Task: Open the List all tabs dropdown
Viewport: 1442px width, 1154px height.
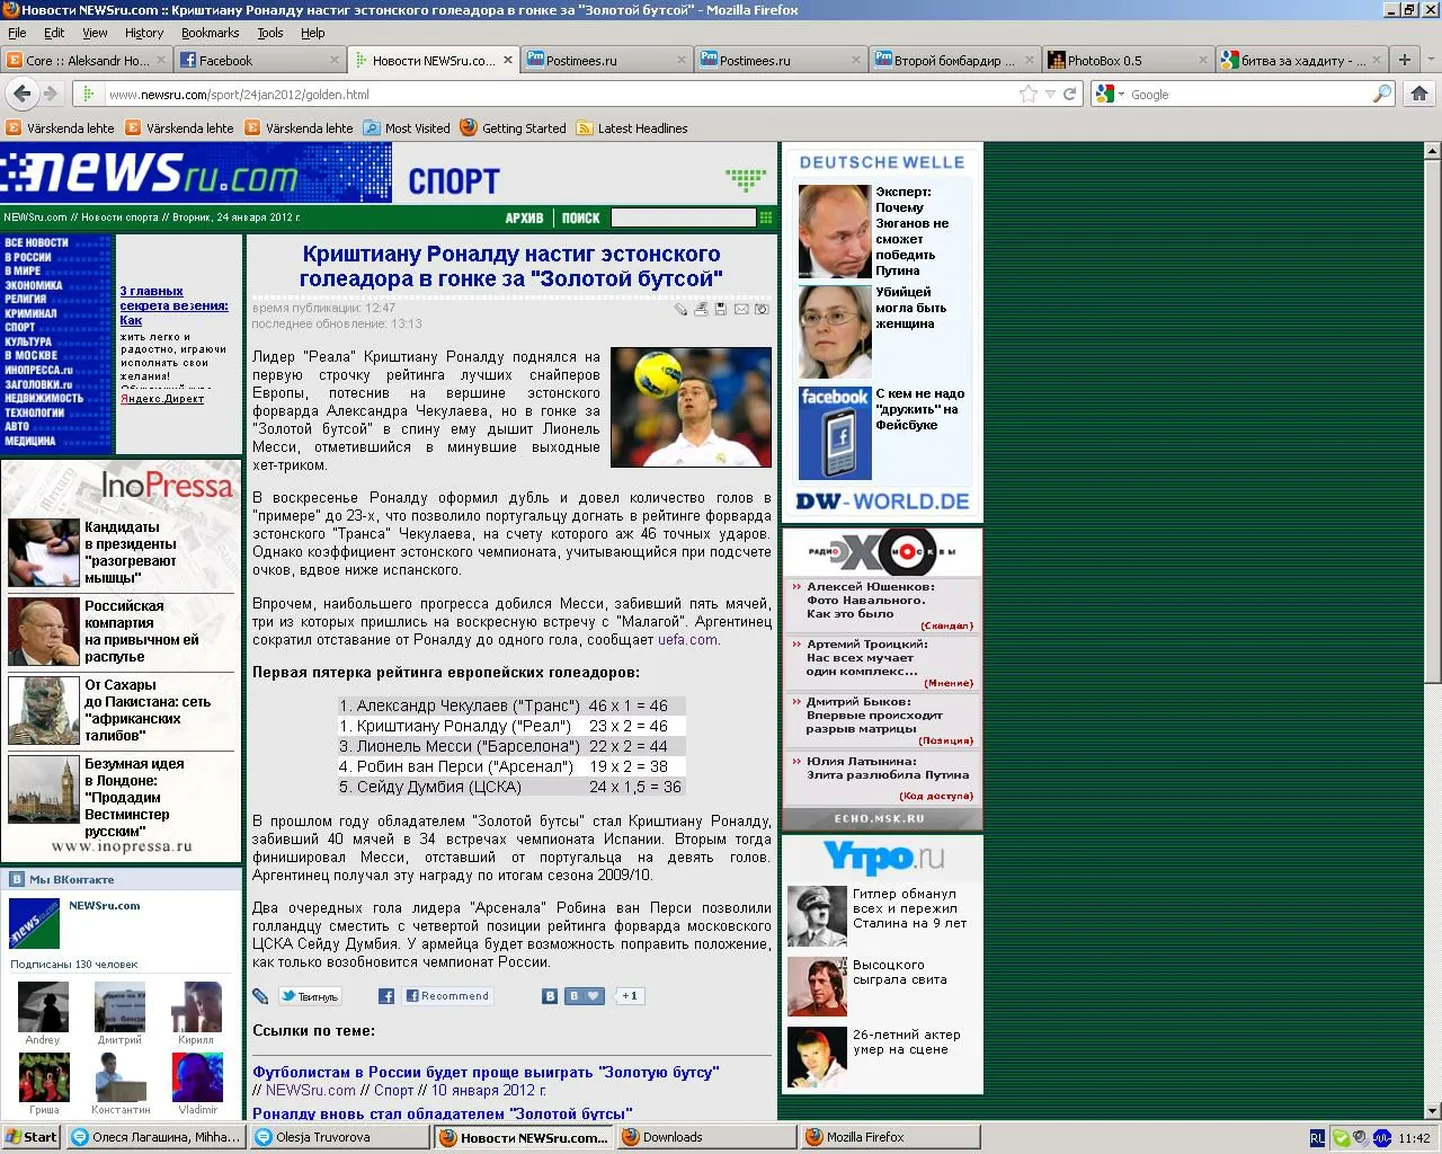Action: click(1430, 60)
